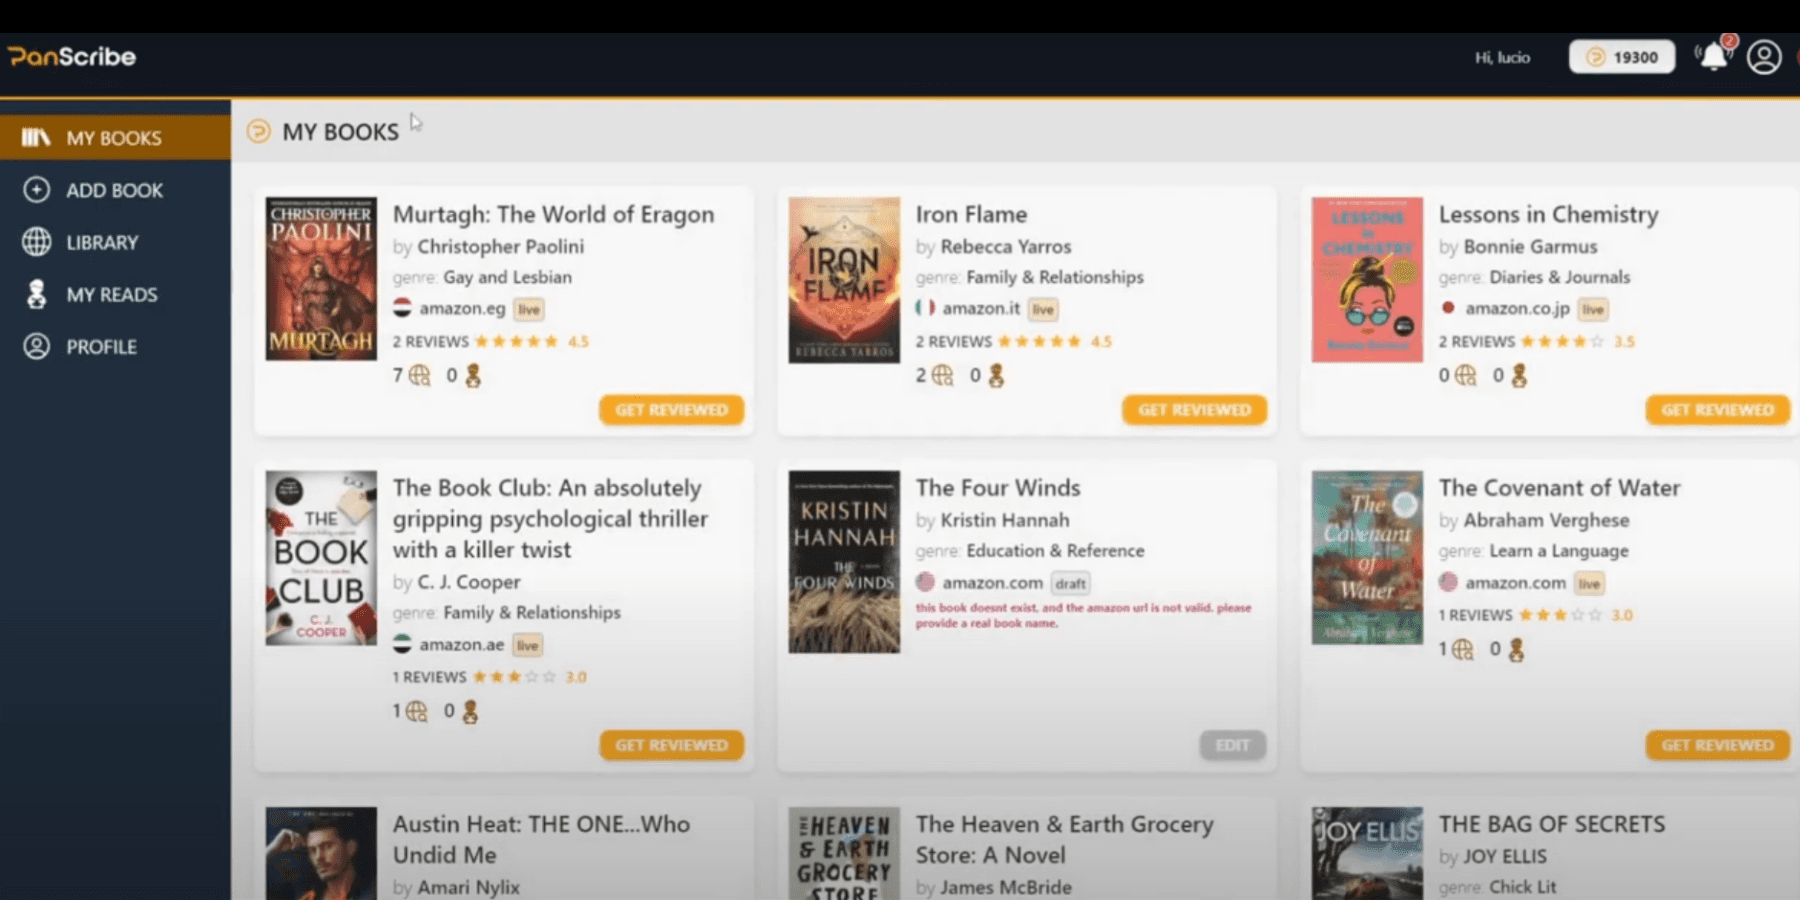Click the title THE BAG OF SECRETS
Screen dimensions: 1800x900
pyautogui.click(x=1552, y=824)
